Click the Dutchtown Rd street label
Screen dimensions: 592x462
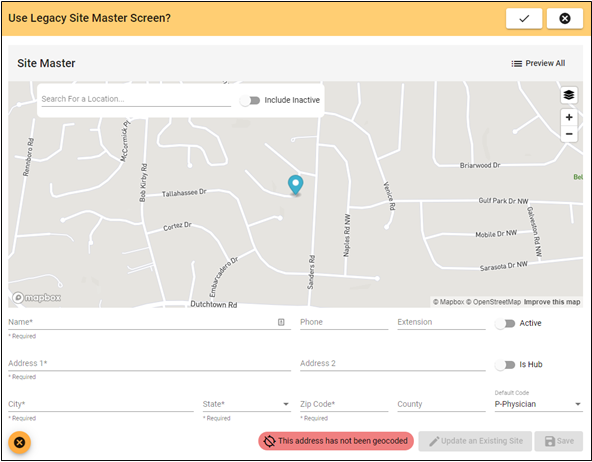point(214,304)
